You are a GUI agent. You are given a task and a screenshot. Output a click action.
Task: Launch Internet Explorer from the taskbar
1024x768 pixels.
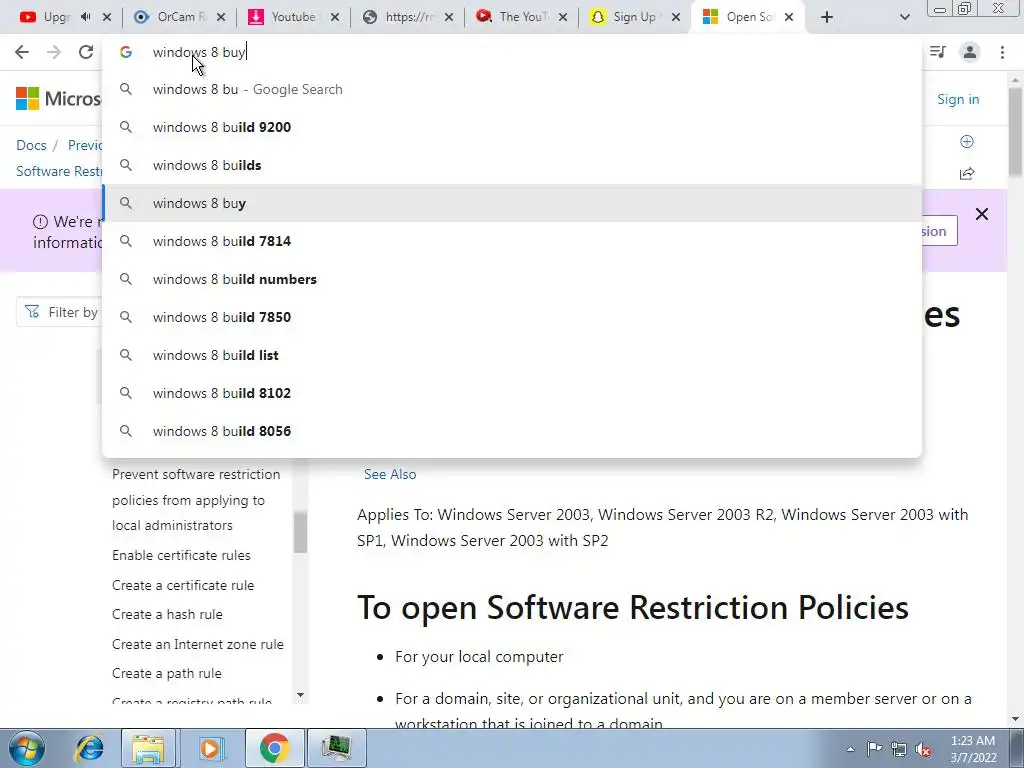pyautogui.click(x=89, y=748)
